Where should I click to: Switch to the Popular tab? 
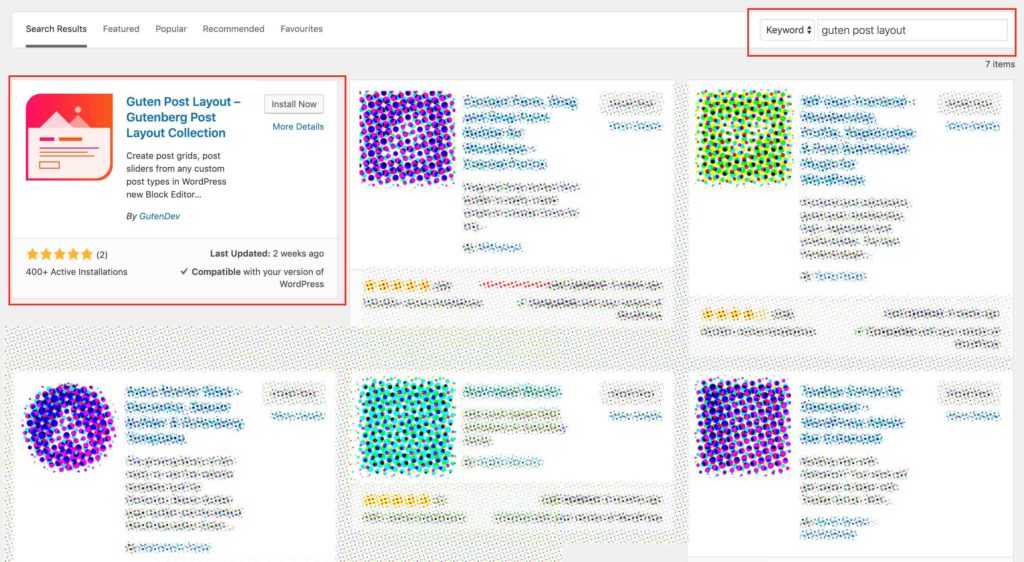171,29
